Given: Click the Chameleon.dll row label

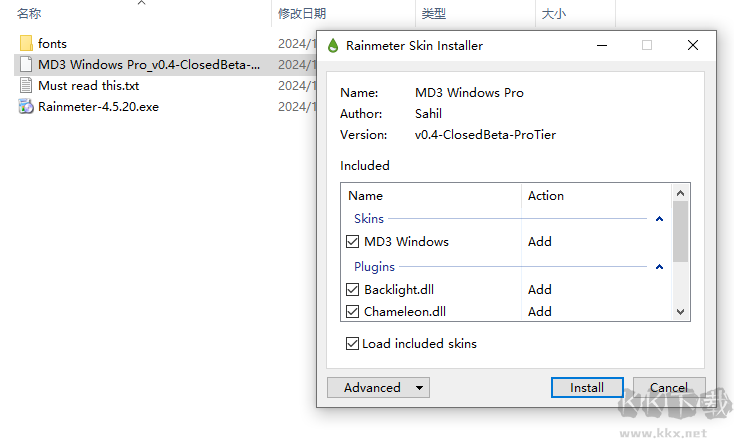Looking at the screenshot, I should 405,312.
